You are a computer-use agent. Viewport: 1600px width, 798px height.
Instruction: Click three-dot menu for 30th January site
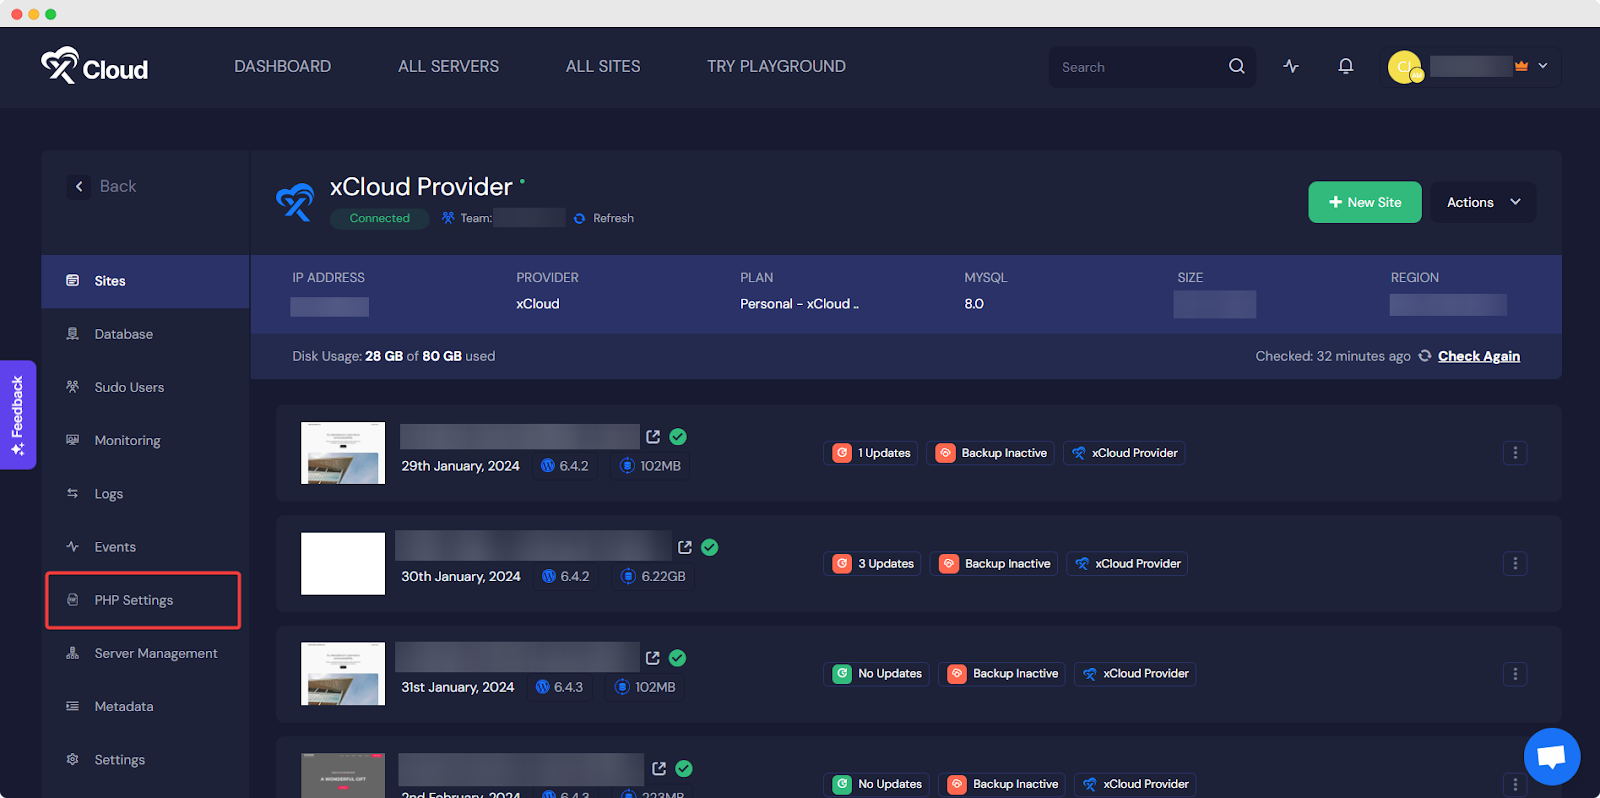(x=1514, y=564)
